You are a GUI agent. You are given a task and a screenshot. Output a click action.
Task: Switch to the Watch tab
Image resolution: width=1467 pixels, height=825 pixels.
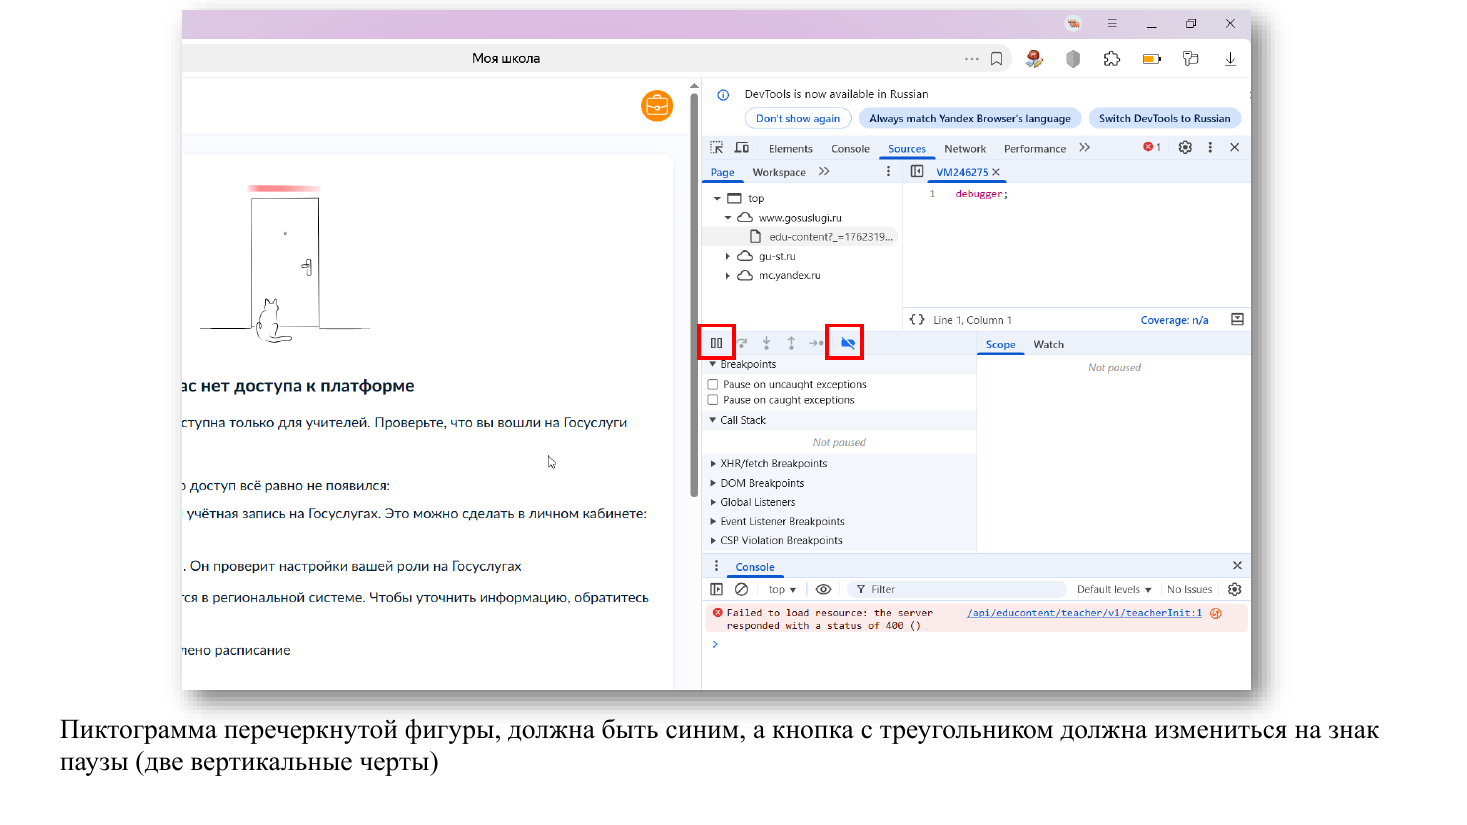pos(1048,344)
